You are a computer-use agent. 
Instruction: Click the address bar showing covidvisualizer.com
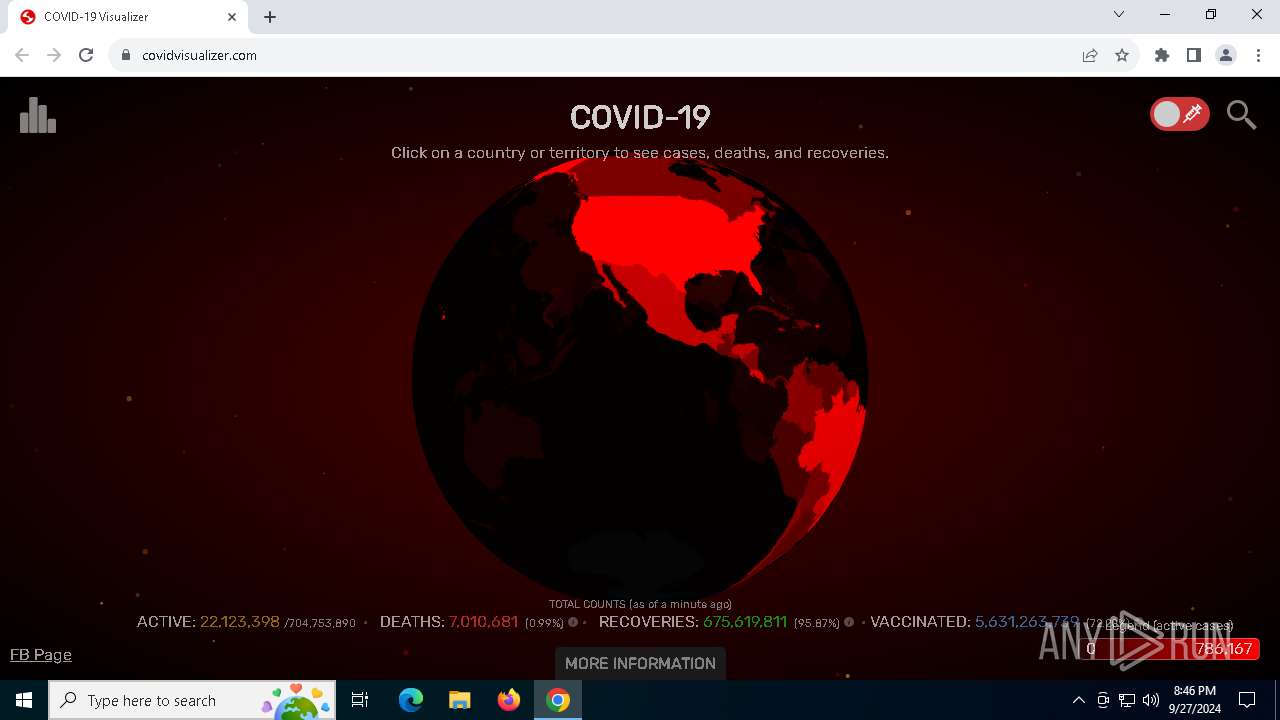[x=600, y=55]
